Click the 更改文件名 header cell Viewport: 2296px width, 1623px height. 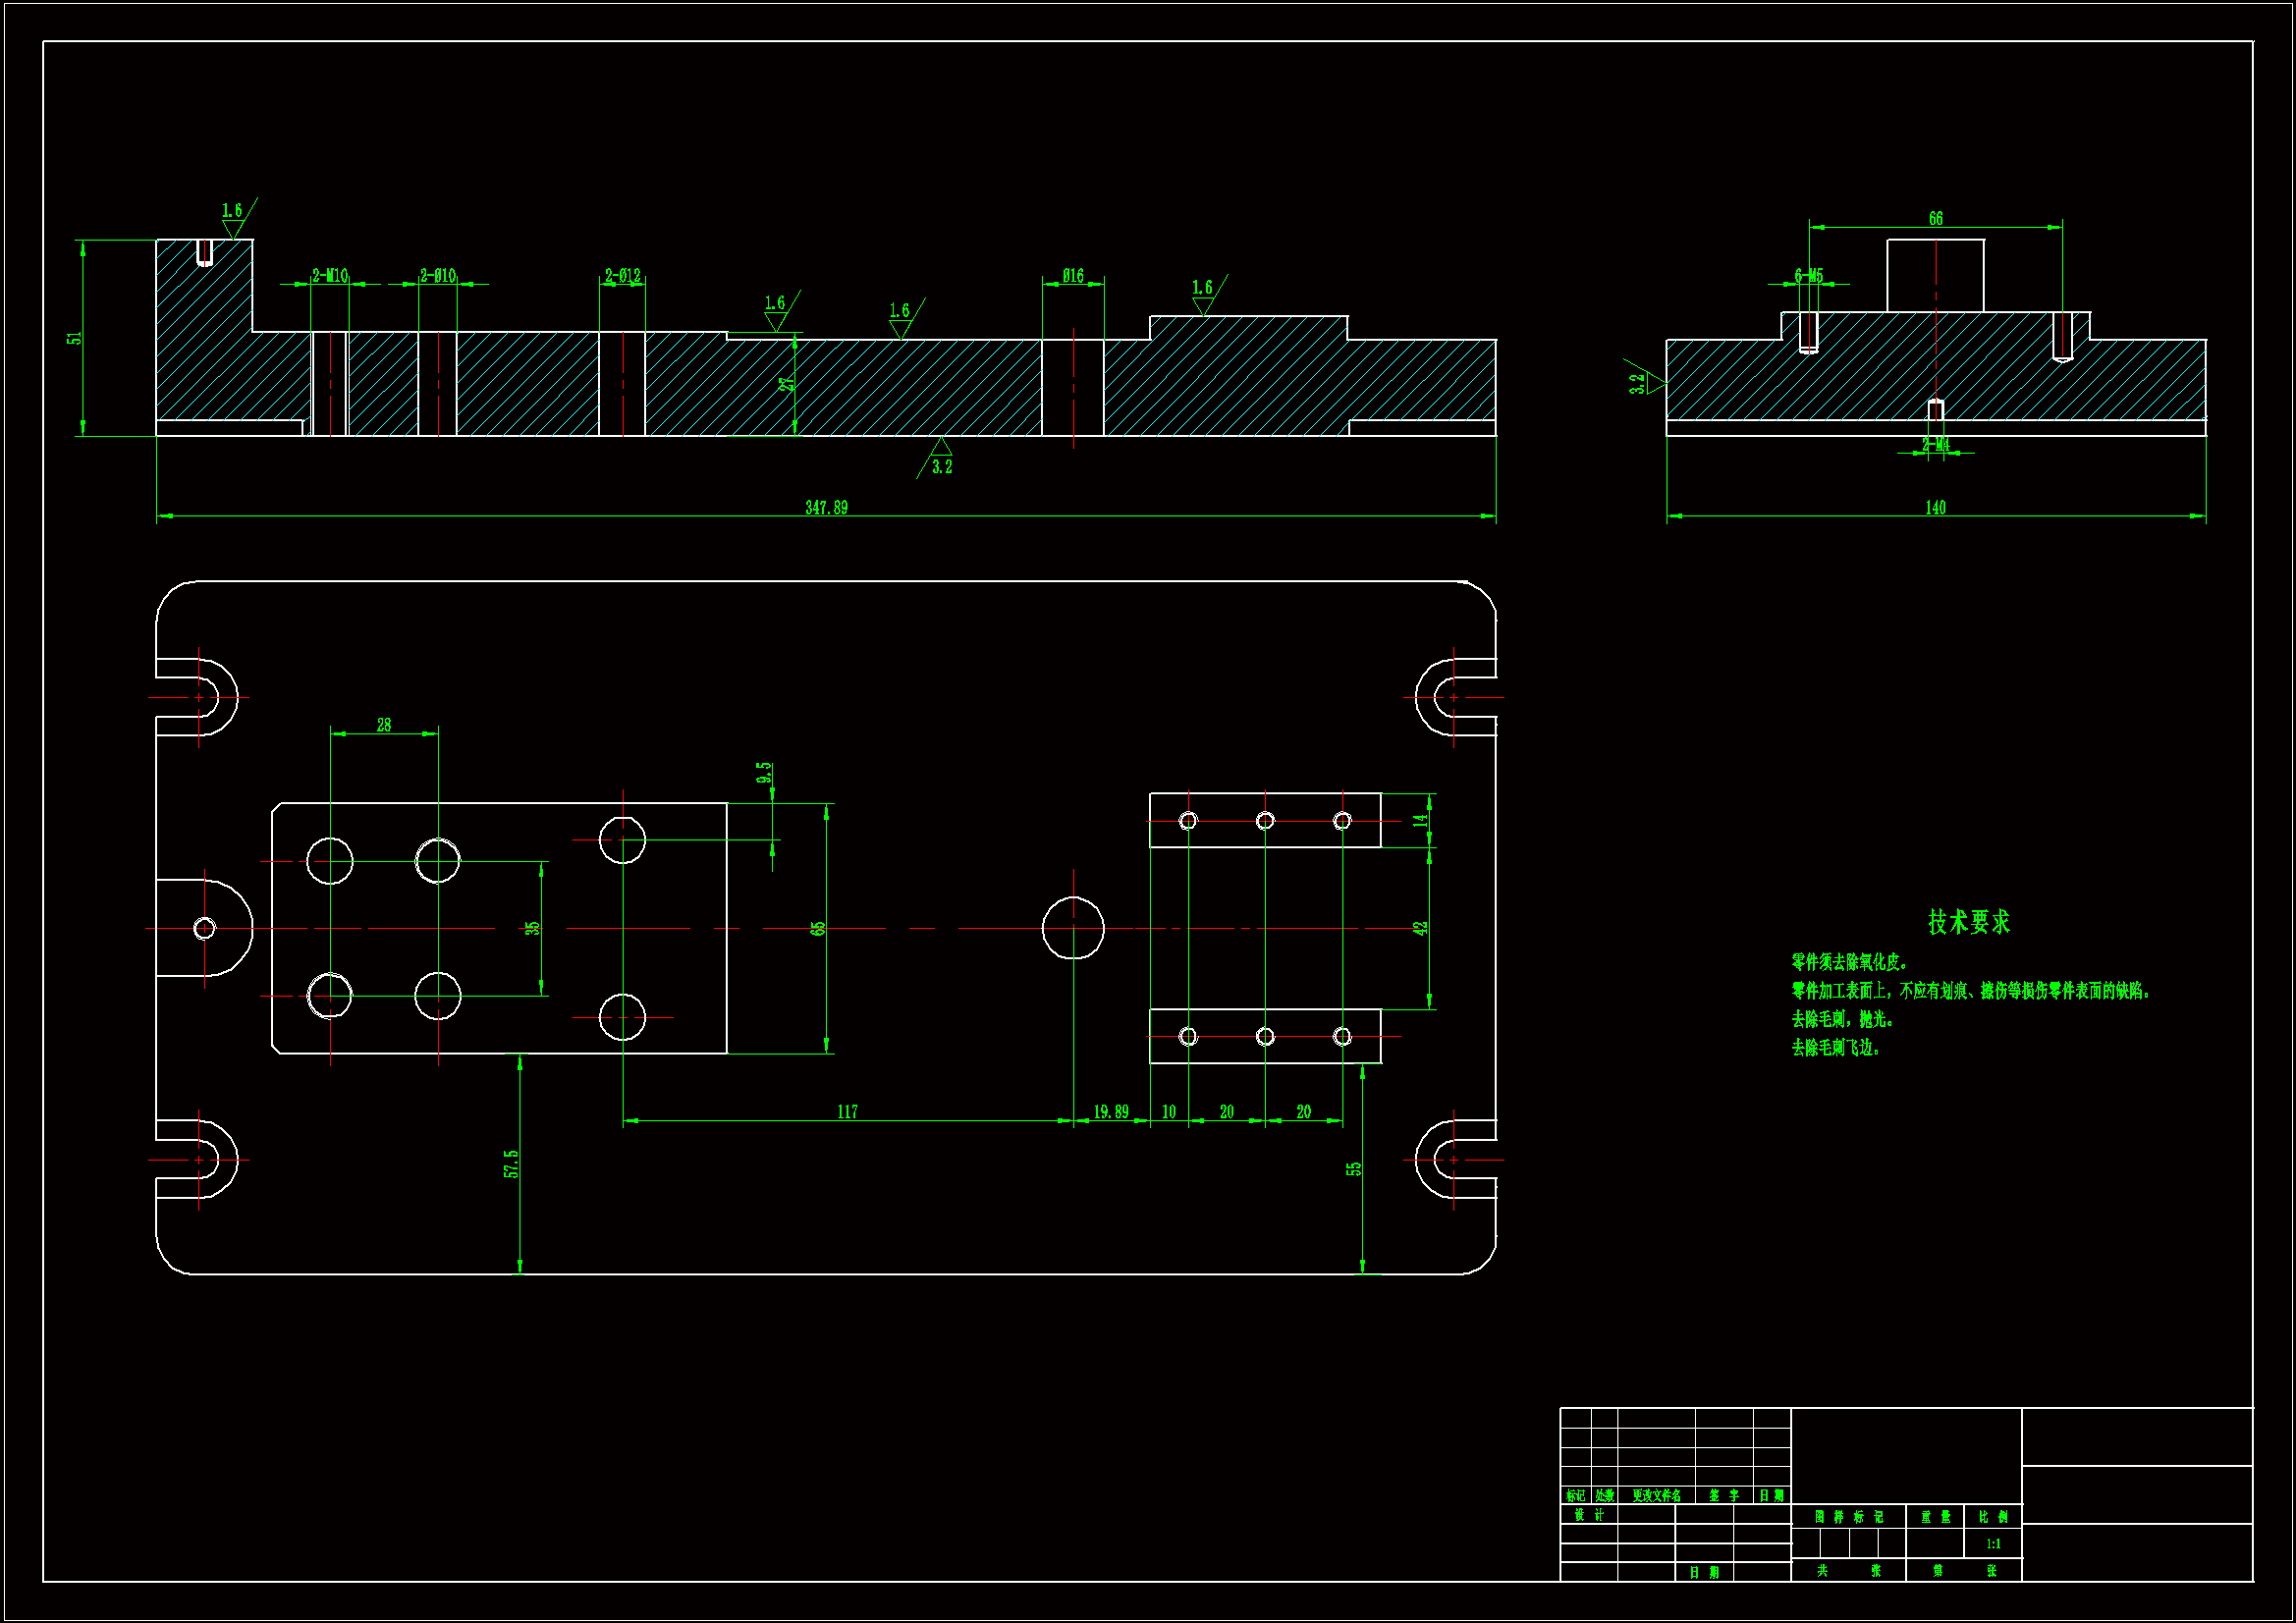(x=1656, y=1496)
